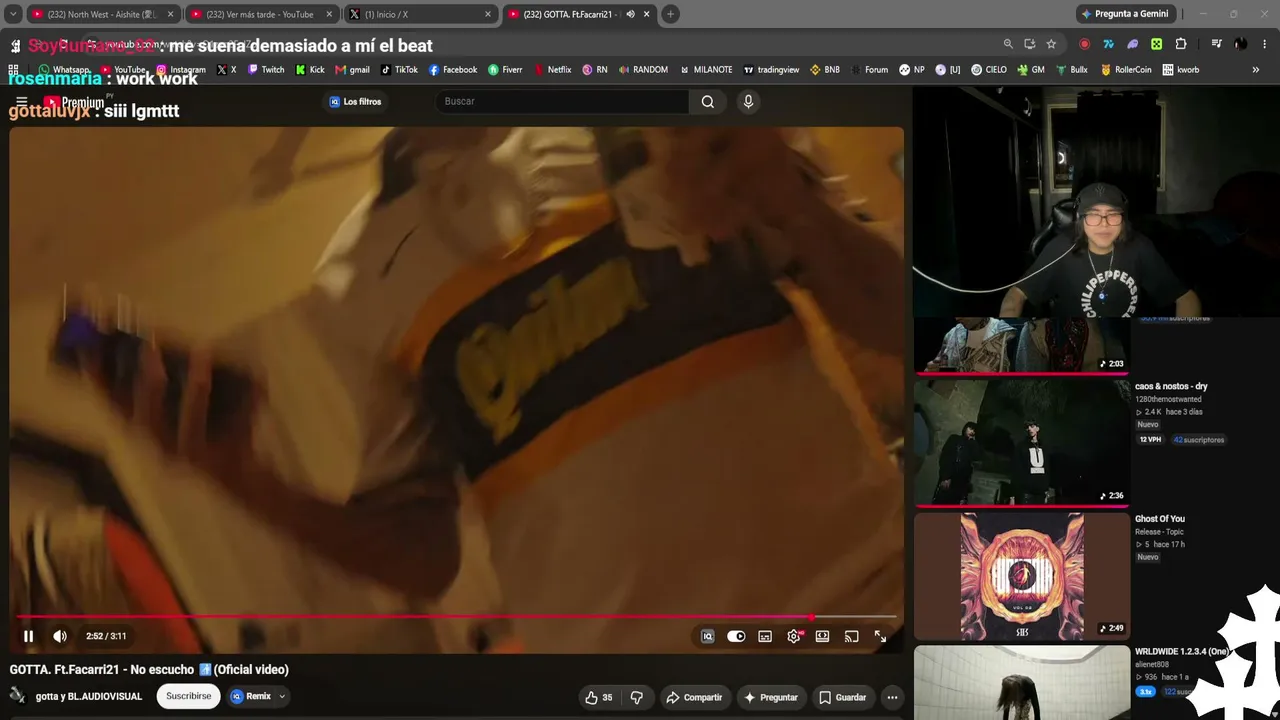Image resolution: width=1280 pixels, height=720 pixels.
Task: Cast the video to a TV device
Action: tap(851, 636)
